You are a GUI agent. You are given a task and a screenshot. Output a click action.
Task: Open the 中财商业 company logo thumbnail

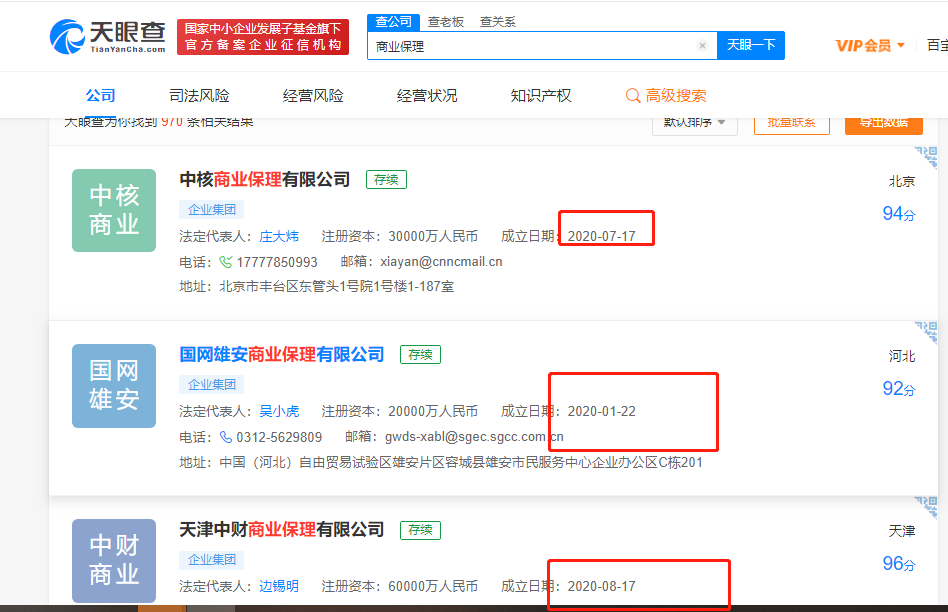click(114, 561)
